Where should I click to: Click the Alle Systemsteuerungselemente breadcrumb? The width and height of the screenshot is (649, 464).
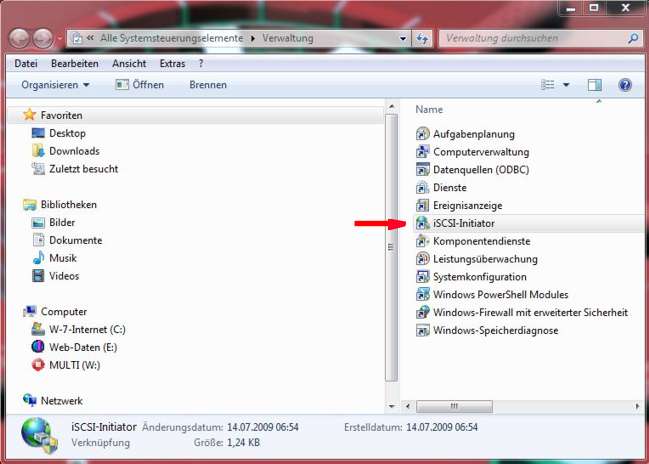click(x=171, y=38)
